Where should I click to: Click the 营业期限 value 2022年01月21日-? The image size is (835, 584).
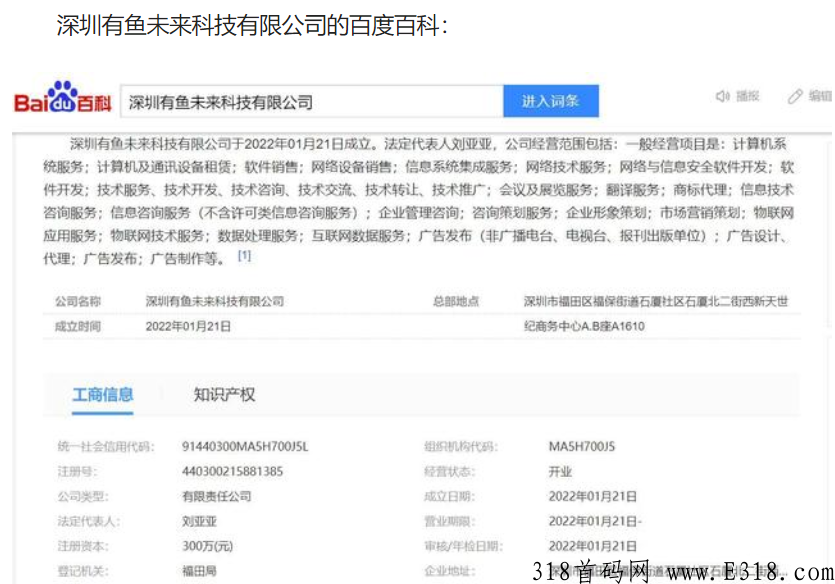pyautogui.click(x=595, y=521)
